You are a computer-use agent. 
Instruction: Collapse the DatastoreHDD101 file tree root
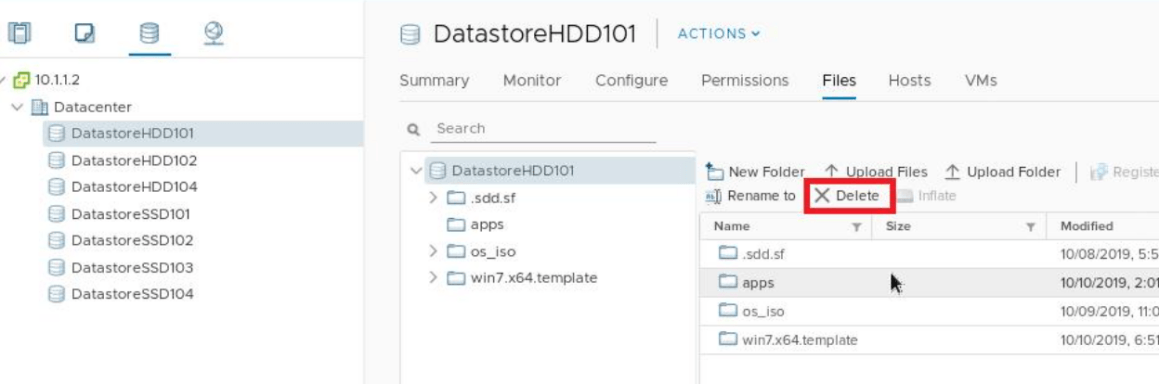416,171
